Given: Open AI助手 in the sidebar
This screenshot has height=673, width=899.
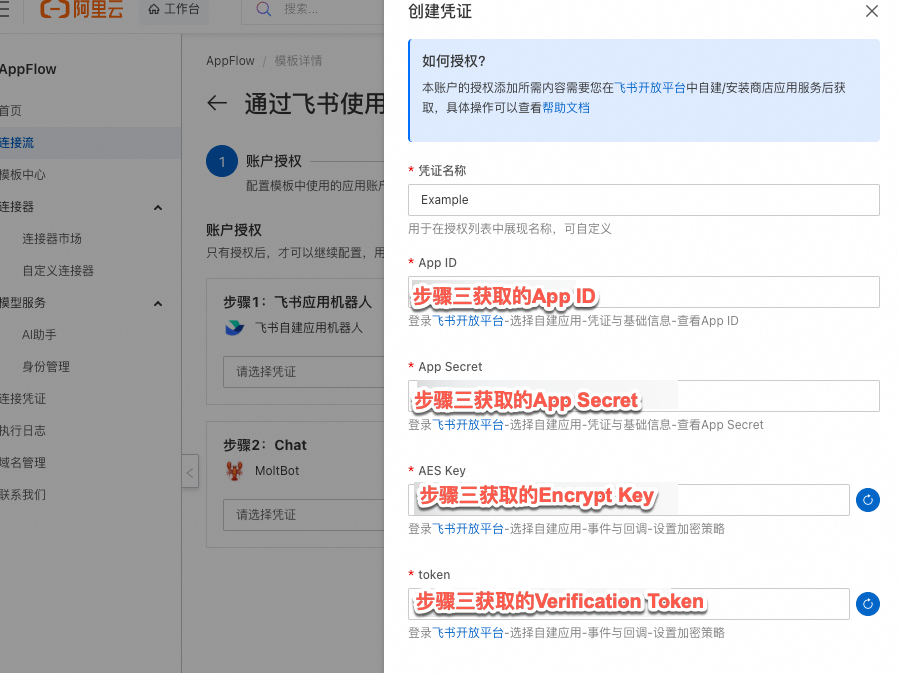Looking at the screenshot, I should [x=39, y=335].
